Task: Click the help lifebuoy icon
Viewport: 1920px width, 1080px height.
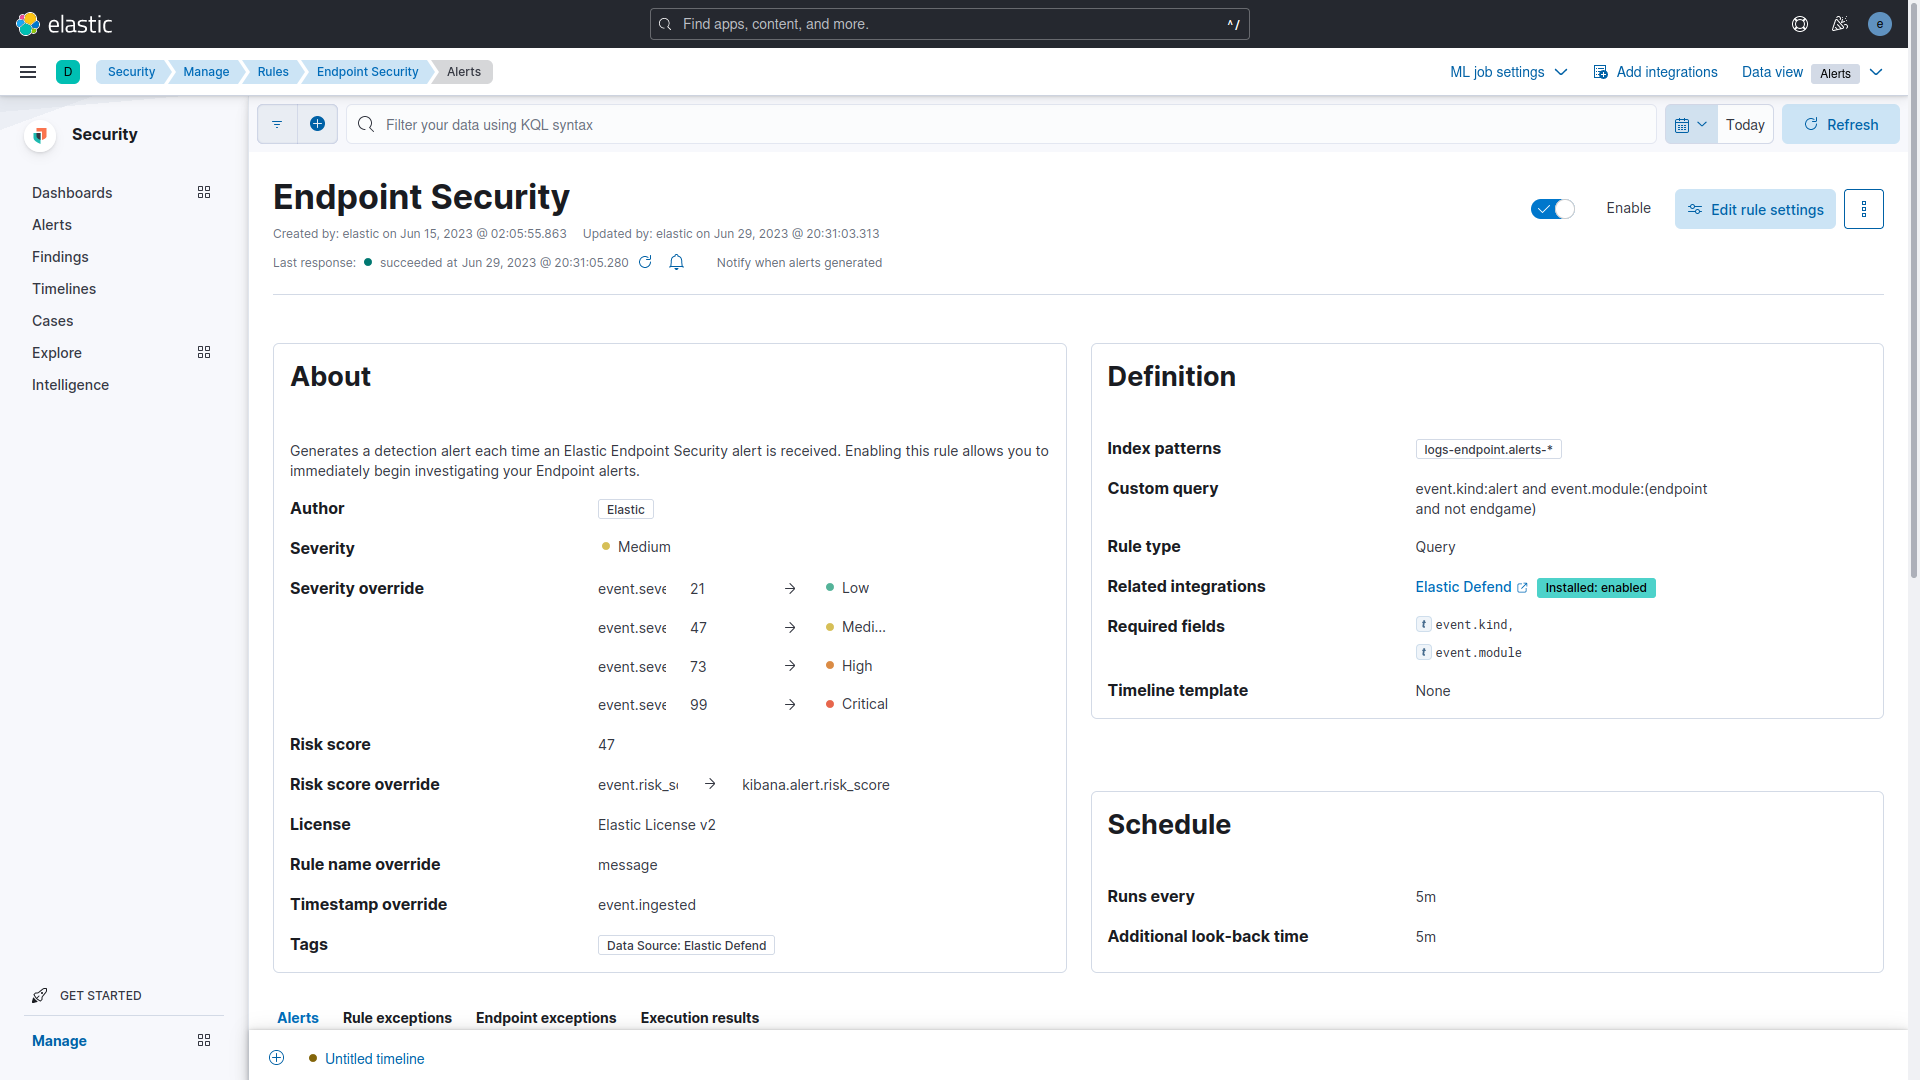Action: click(x=1800, y=24)
